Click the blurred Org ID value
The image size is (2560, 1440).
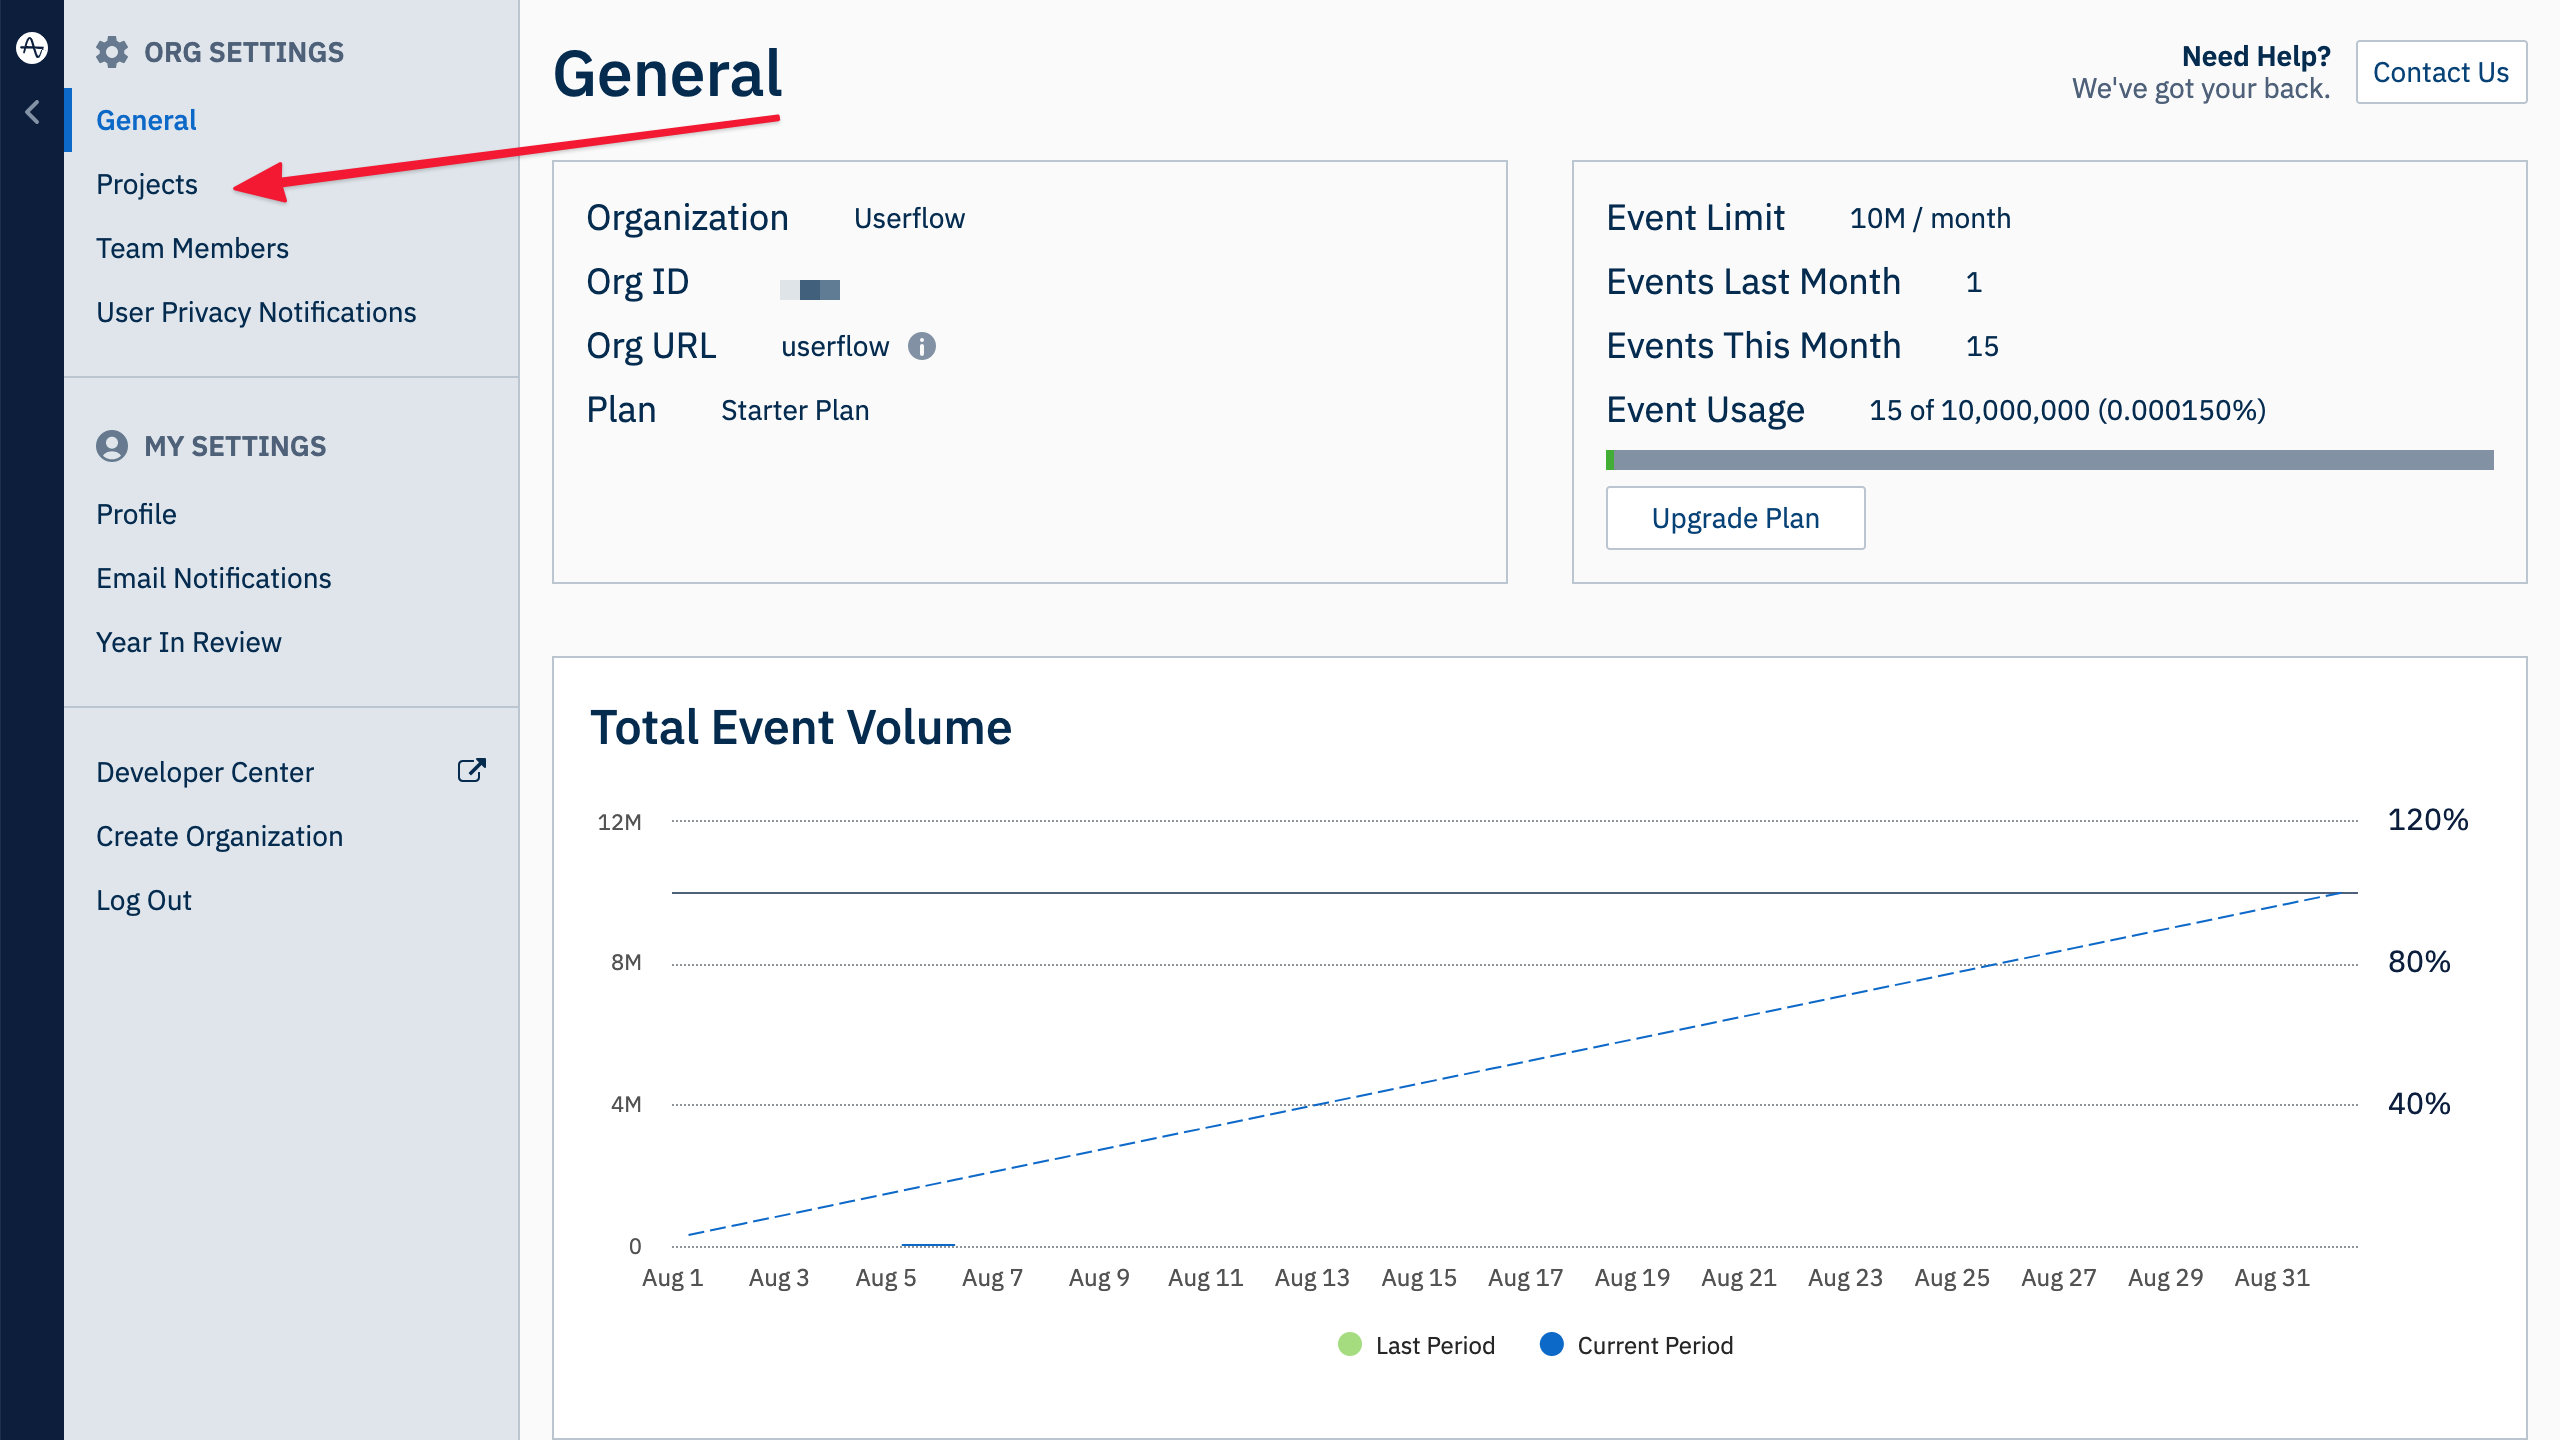[810, 290]
